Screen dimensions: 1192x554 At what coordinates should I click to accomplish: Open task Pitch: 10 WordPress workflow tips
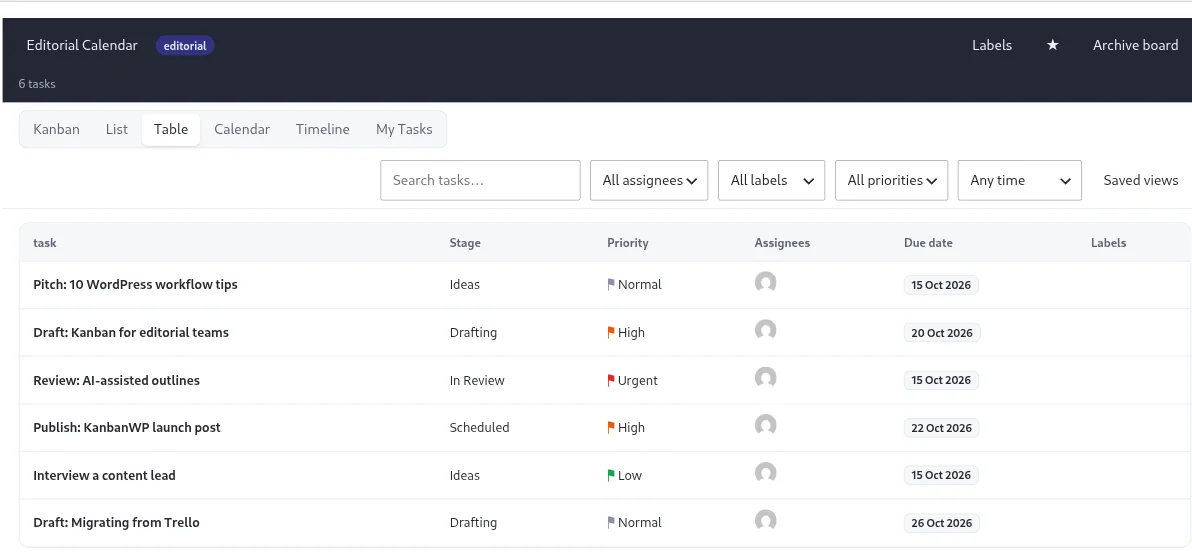click(x=135, y=285)
